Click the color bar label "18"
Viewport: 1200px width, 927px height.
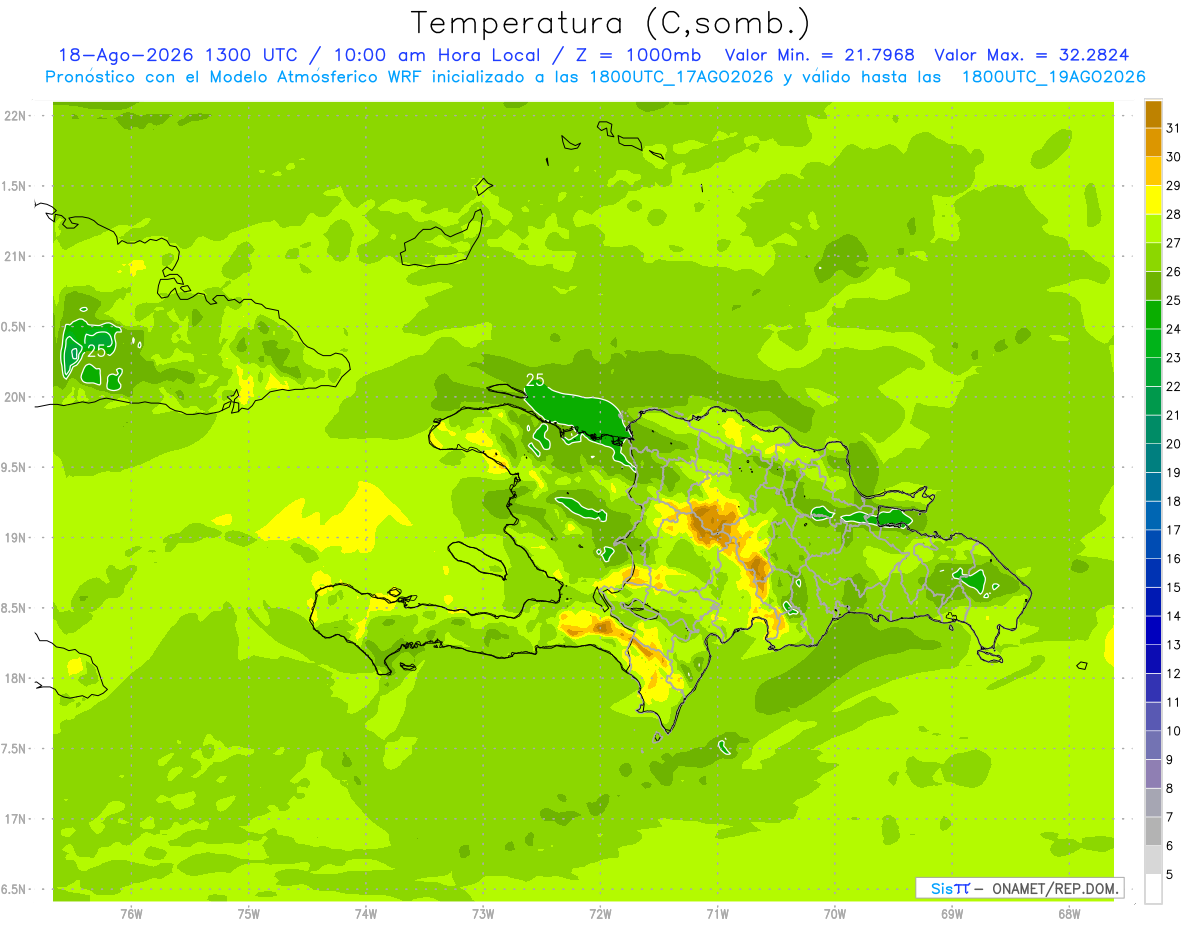click(x=1173, y=501)
